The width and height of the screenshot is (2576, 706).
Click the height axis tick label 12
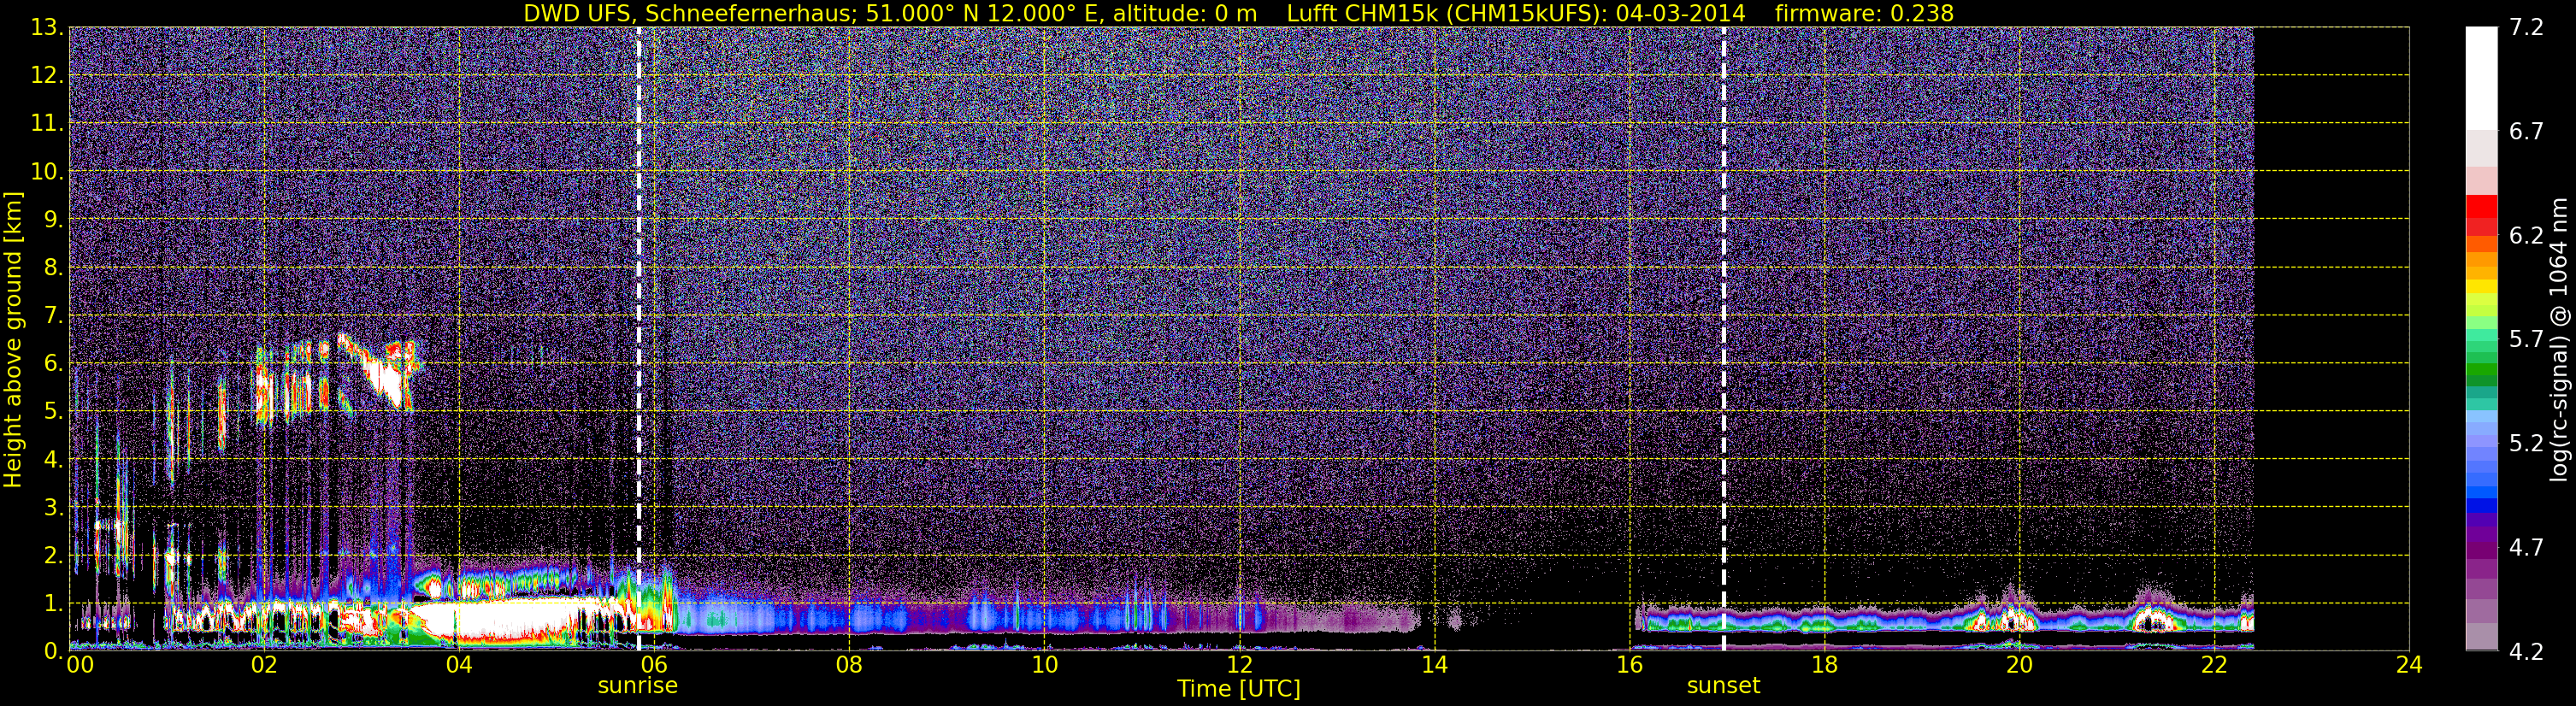pyautogui.click(x=47, y=76)
